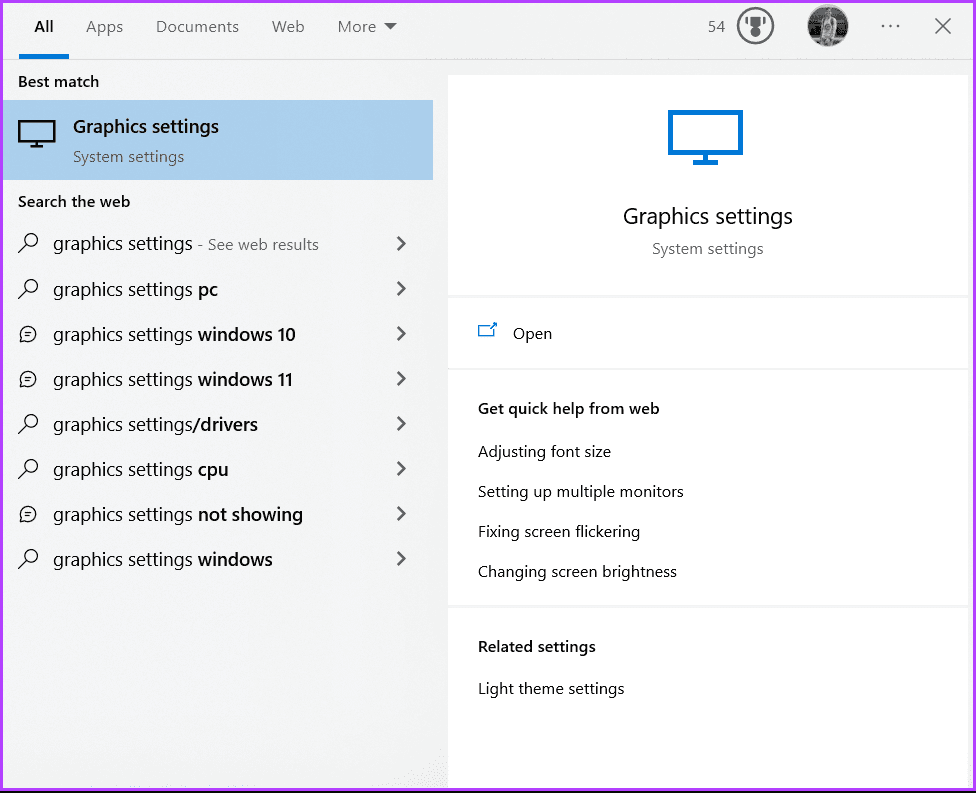Open the user profile avatar

point(827,26)
